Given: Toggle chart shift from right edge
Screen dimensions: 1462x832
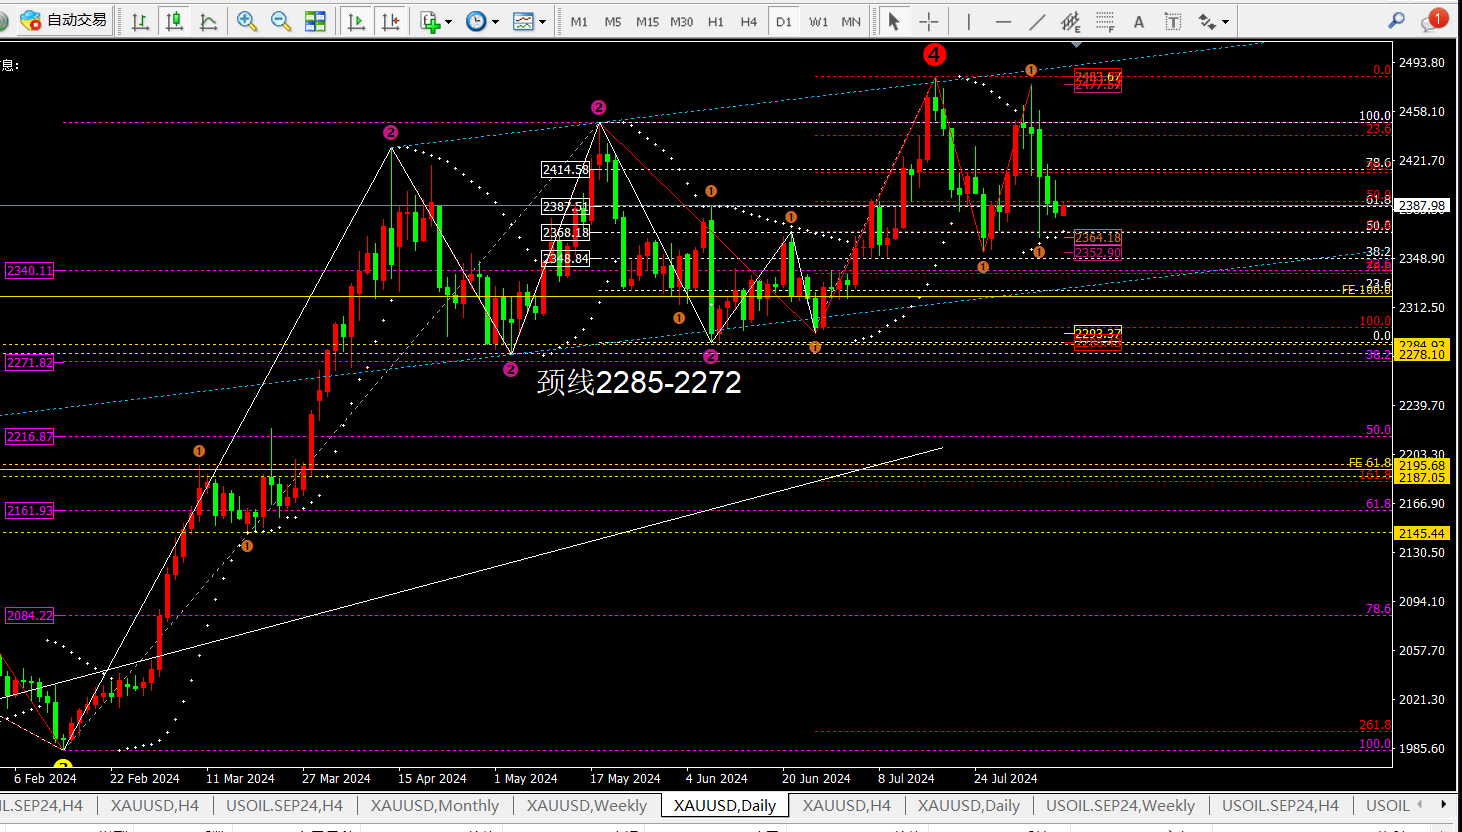Looking at the screenshot, I should click(390, 21).
